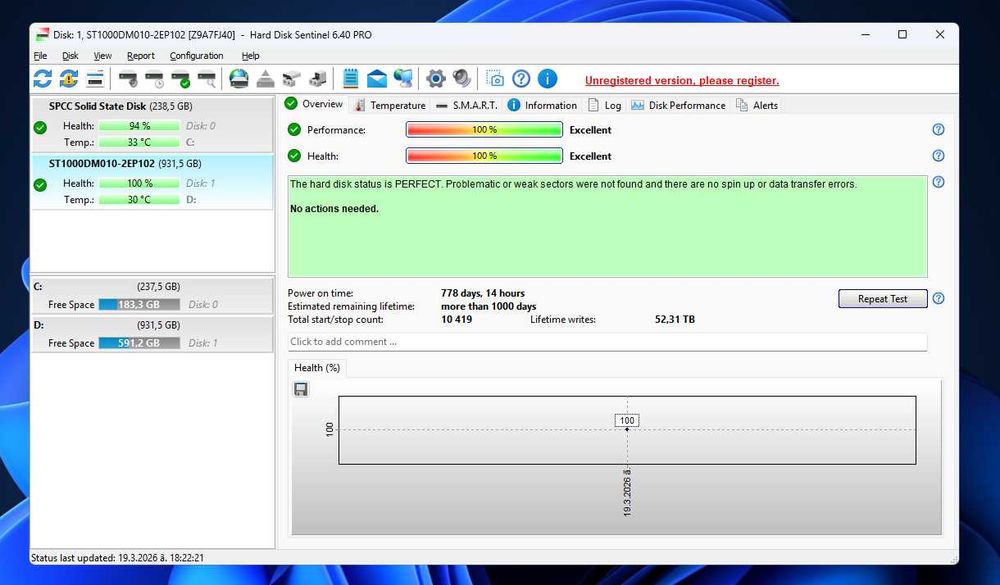Image resolution: width=1000 pixels, height=585 pixels.
Task: Click the Performance 100 % gradient bar
Action: tap(484, 130)
